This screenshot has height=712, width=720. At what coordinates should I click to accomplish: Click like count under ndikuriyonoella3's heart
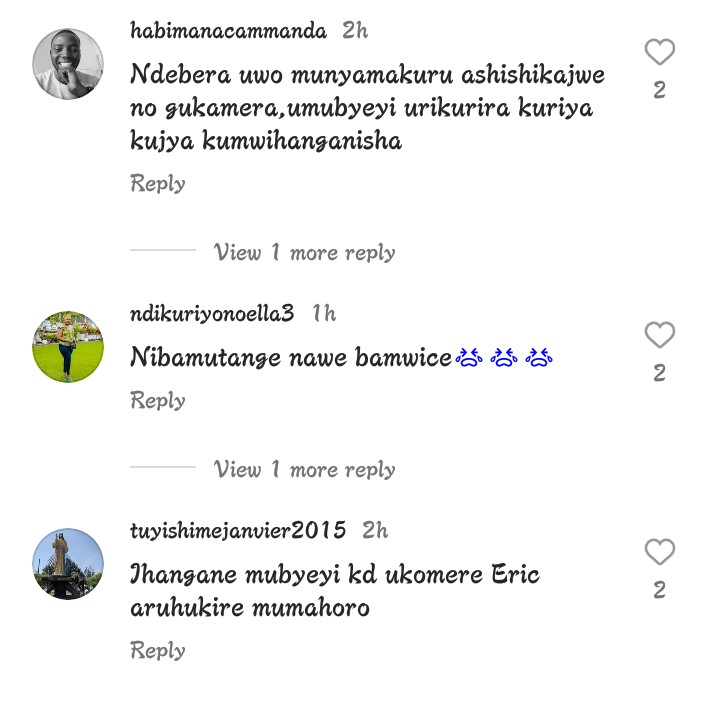tap(659, 373)
